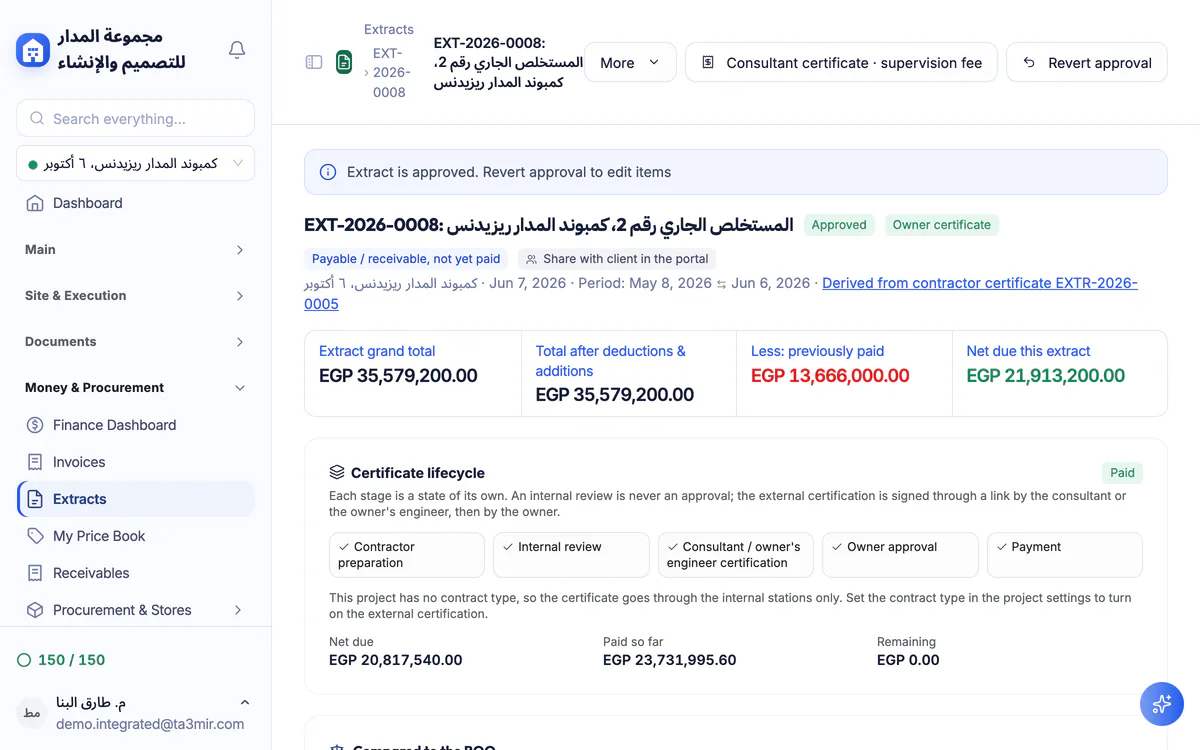
Task: Click the Consultant certificate receipt icon
Action: click(708, 62)
